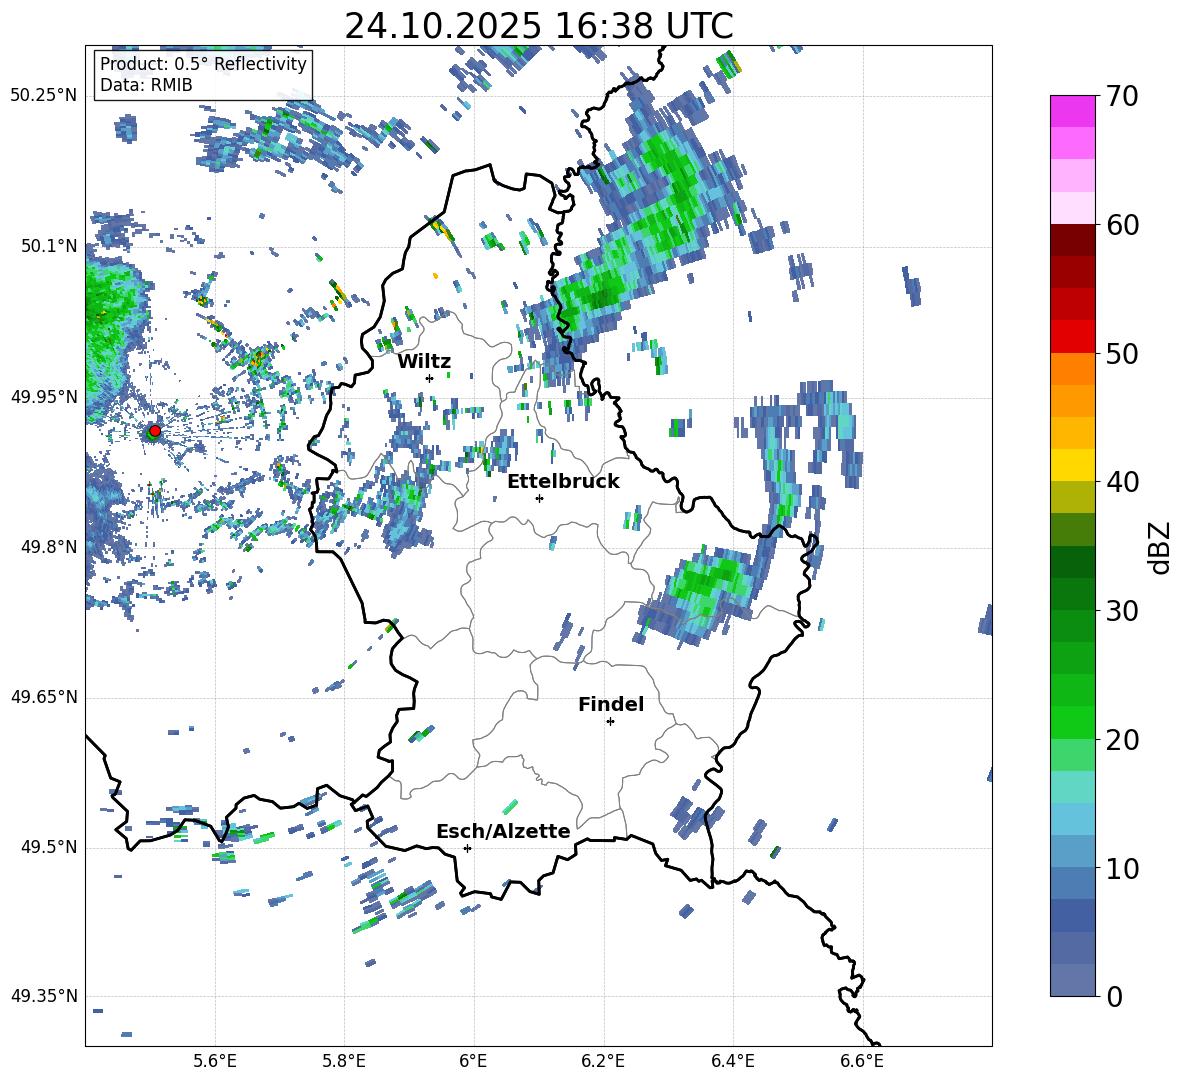Image resolution: width=1184 pixels, height=1081 pixels.
Task: Click the 49.95°N latitude label
Action: coord(44,397)
